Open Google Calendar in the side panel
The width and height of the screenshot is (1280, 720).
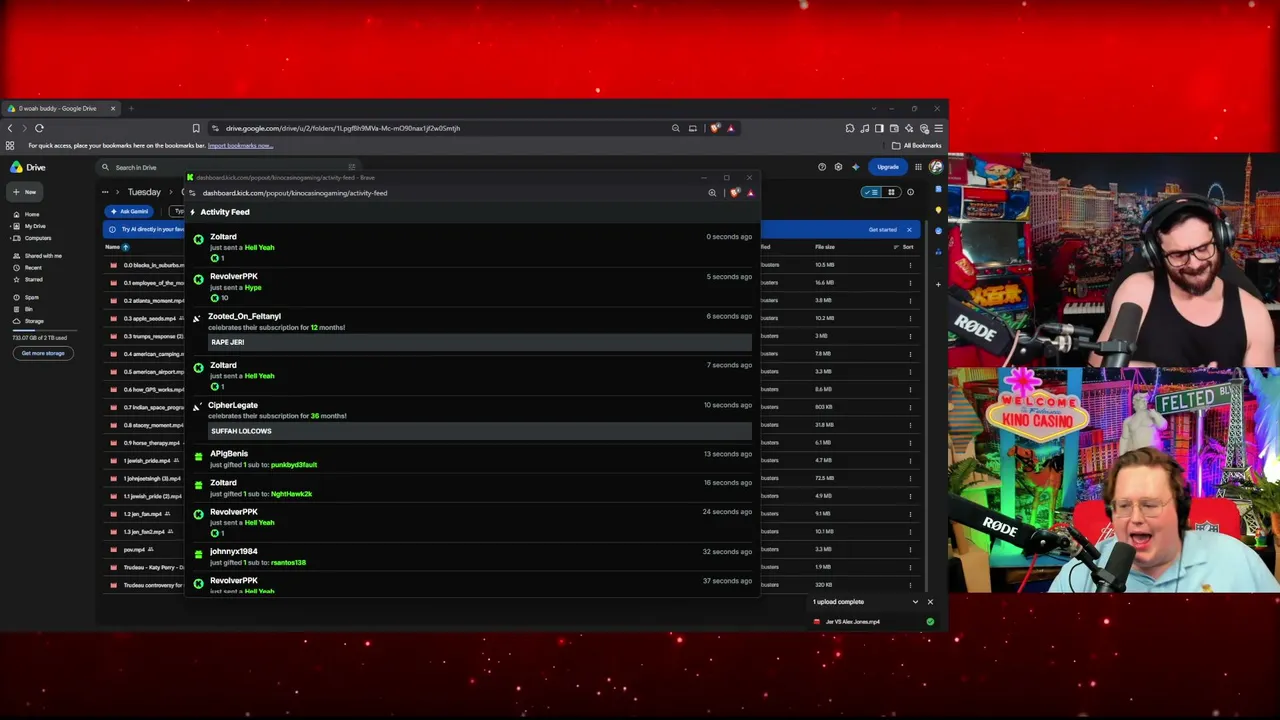click(938, 189)
